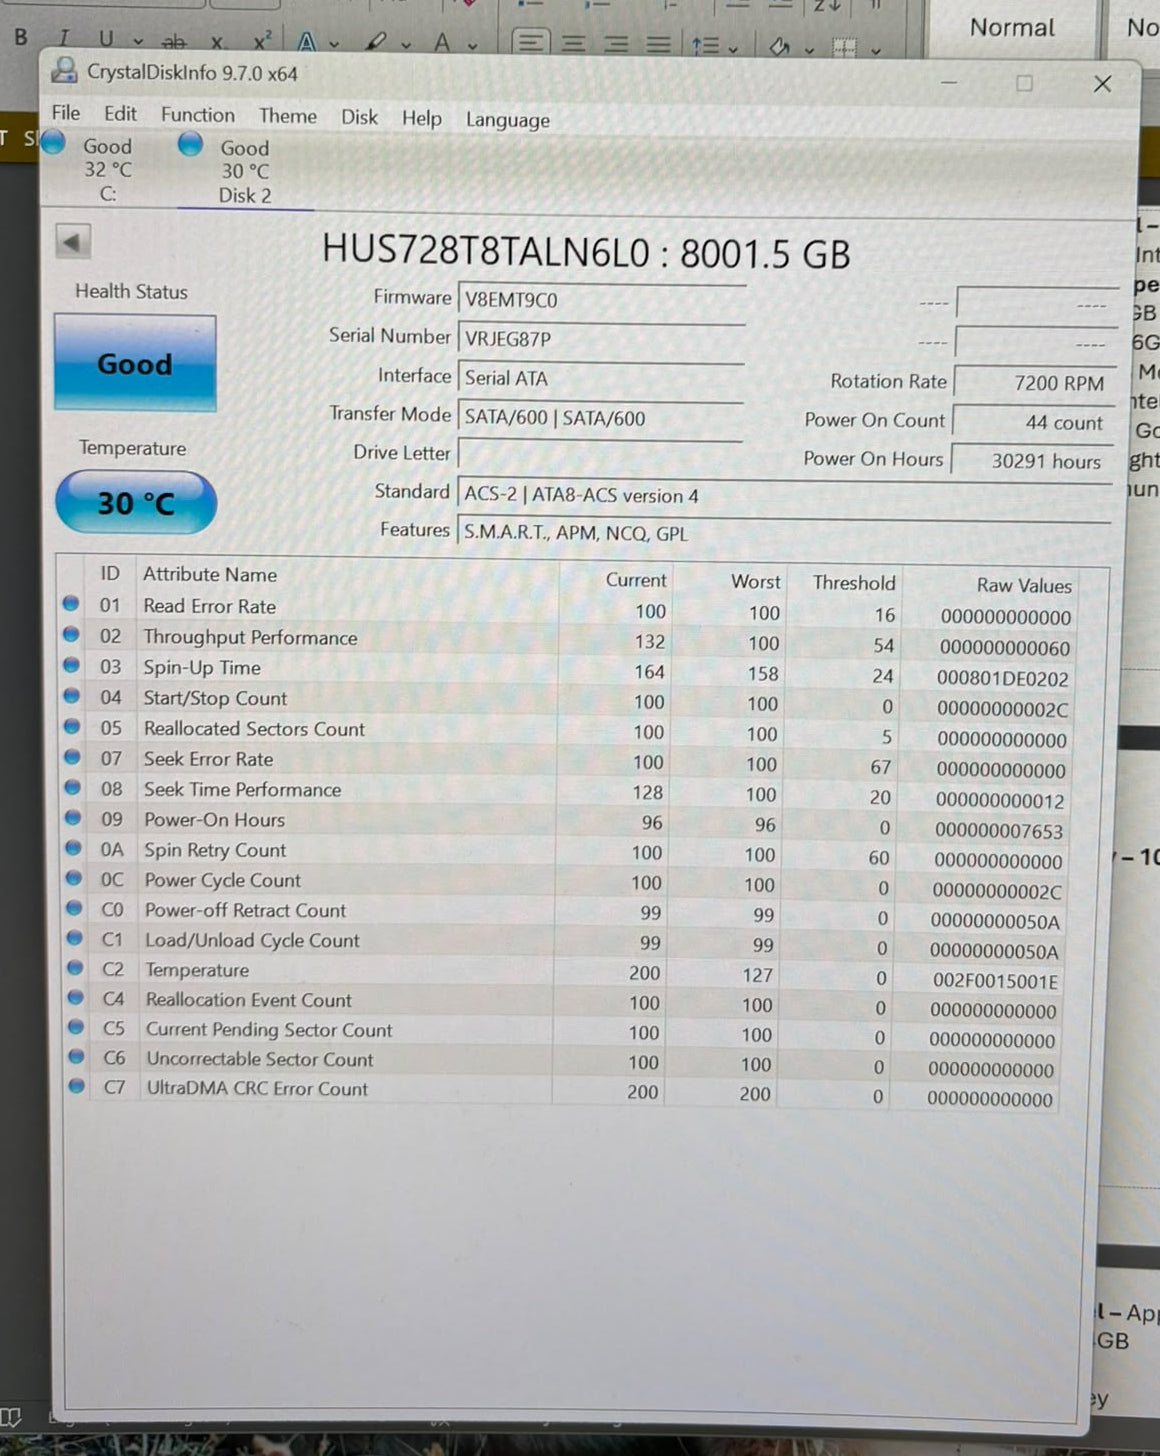Click the Raw Values column header
The width and height of the screenshot is (1160, 1456).
pyautogui.click(x=1023, y=585)
